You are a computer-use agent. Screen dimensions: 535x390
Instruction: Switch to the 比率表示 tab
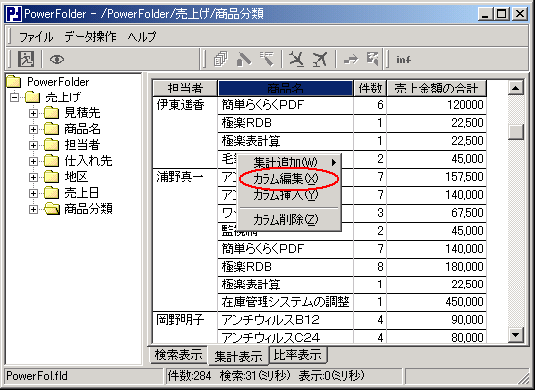pyautogui.click(x=298, y=355)
